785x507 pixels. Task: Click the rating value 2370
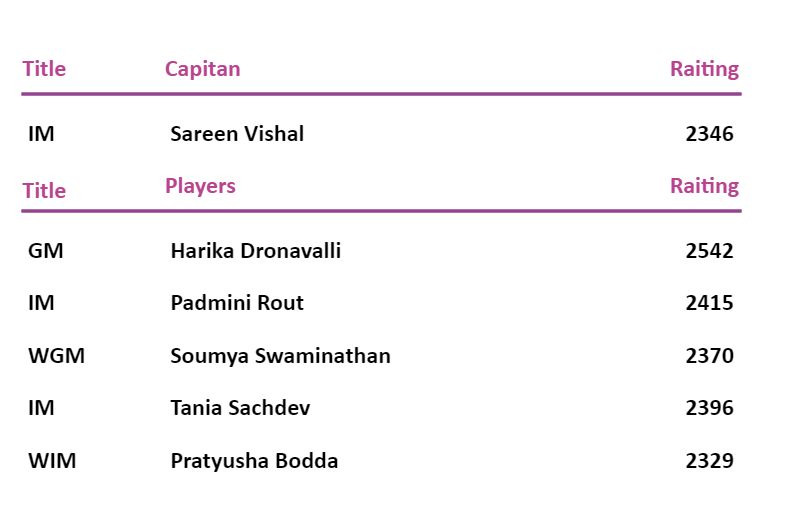pos(709,356)
